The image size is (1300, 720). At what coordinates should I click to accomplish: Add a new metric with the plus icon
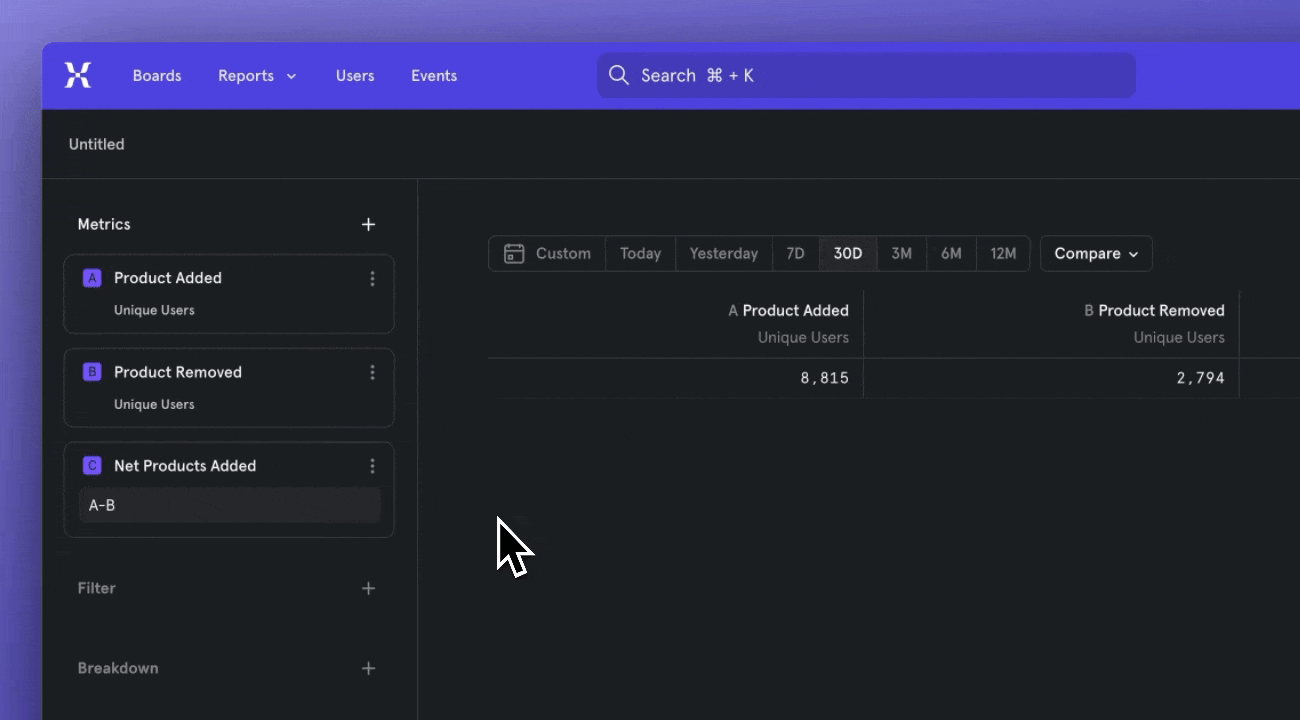(368, 224)
